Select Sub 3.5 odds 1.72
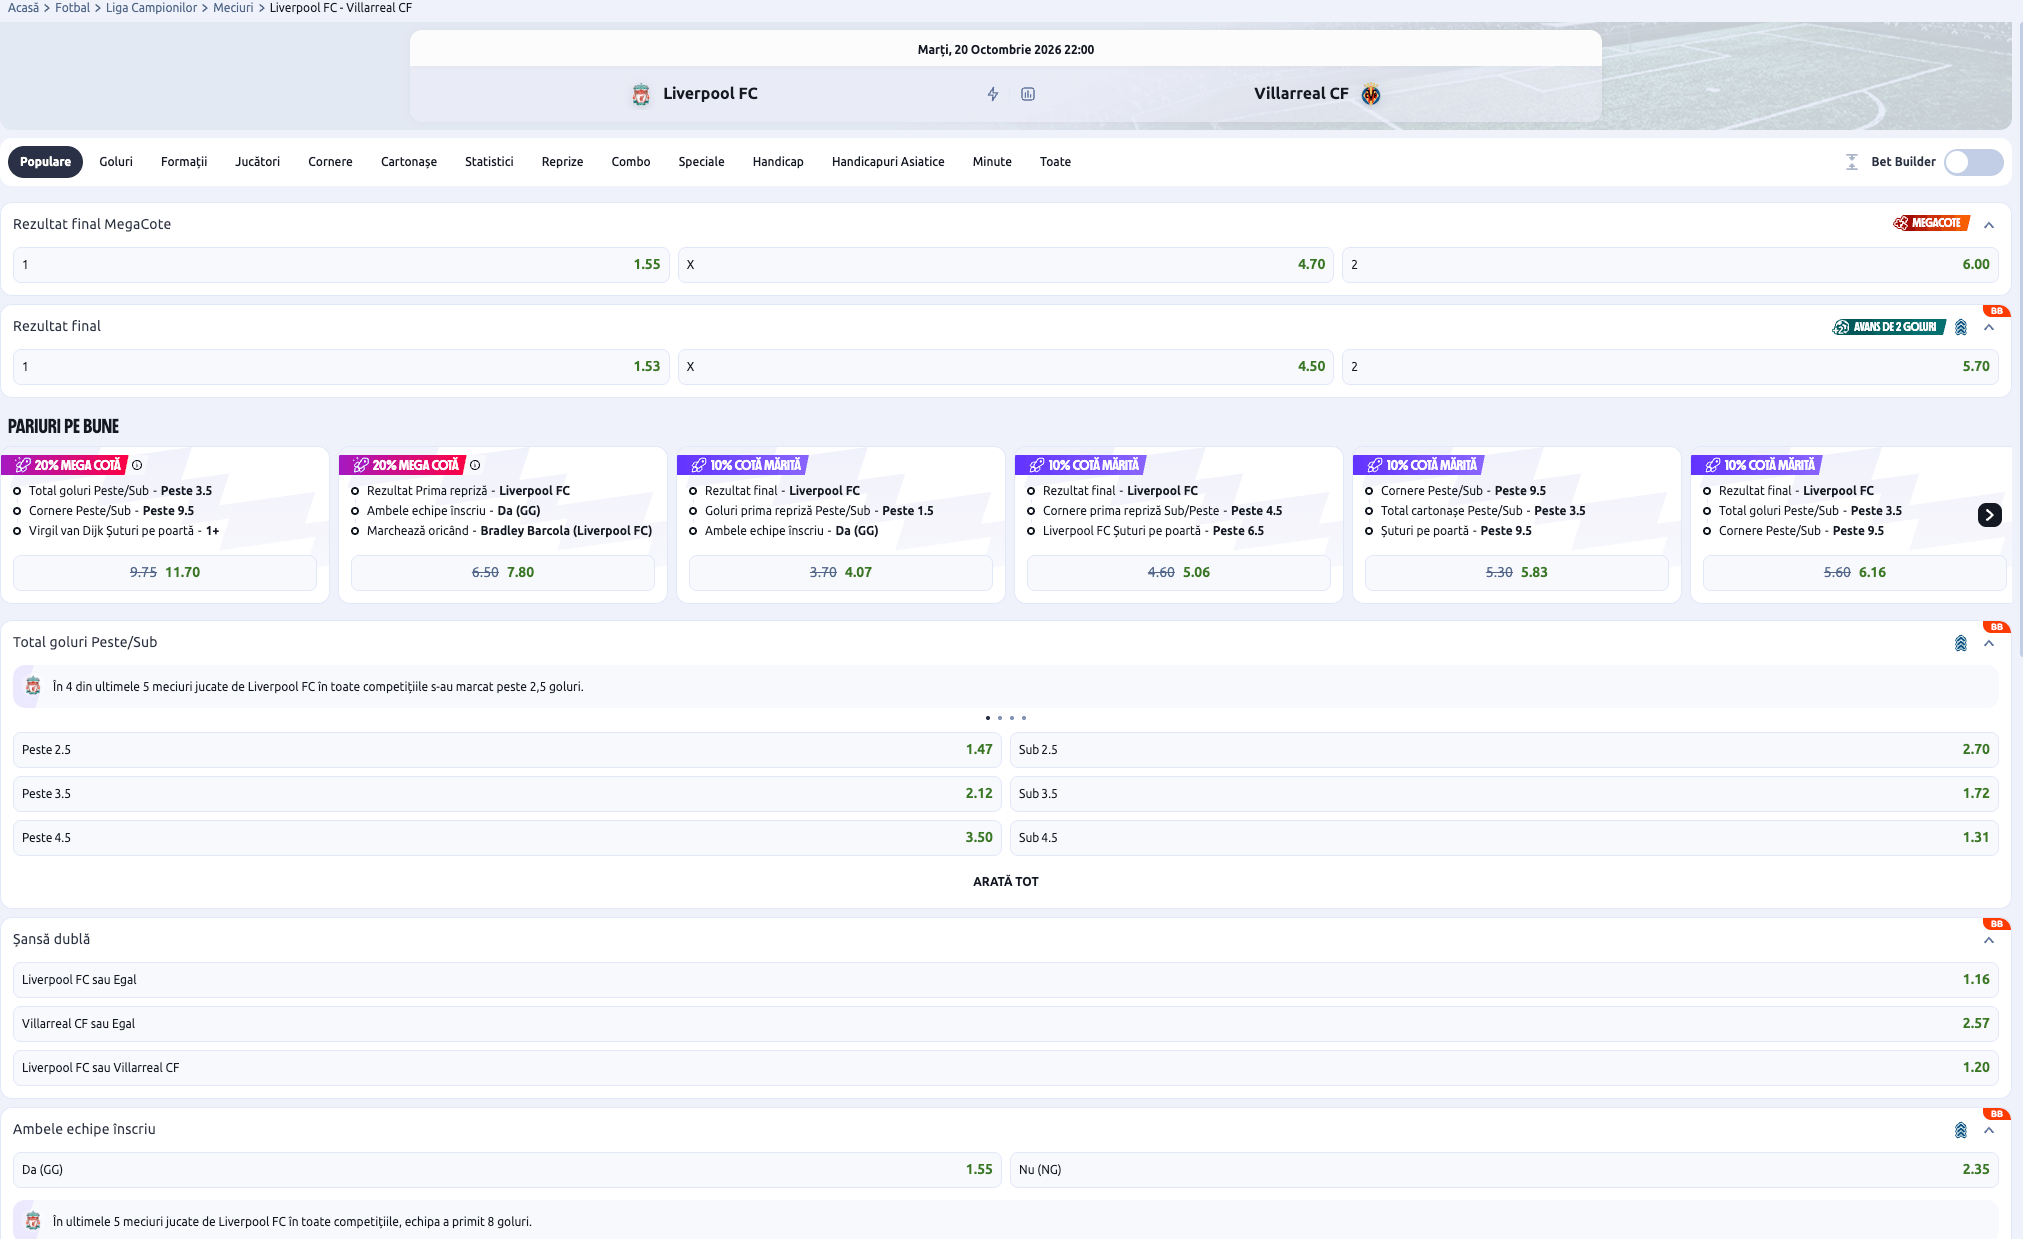 1504,794
